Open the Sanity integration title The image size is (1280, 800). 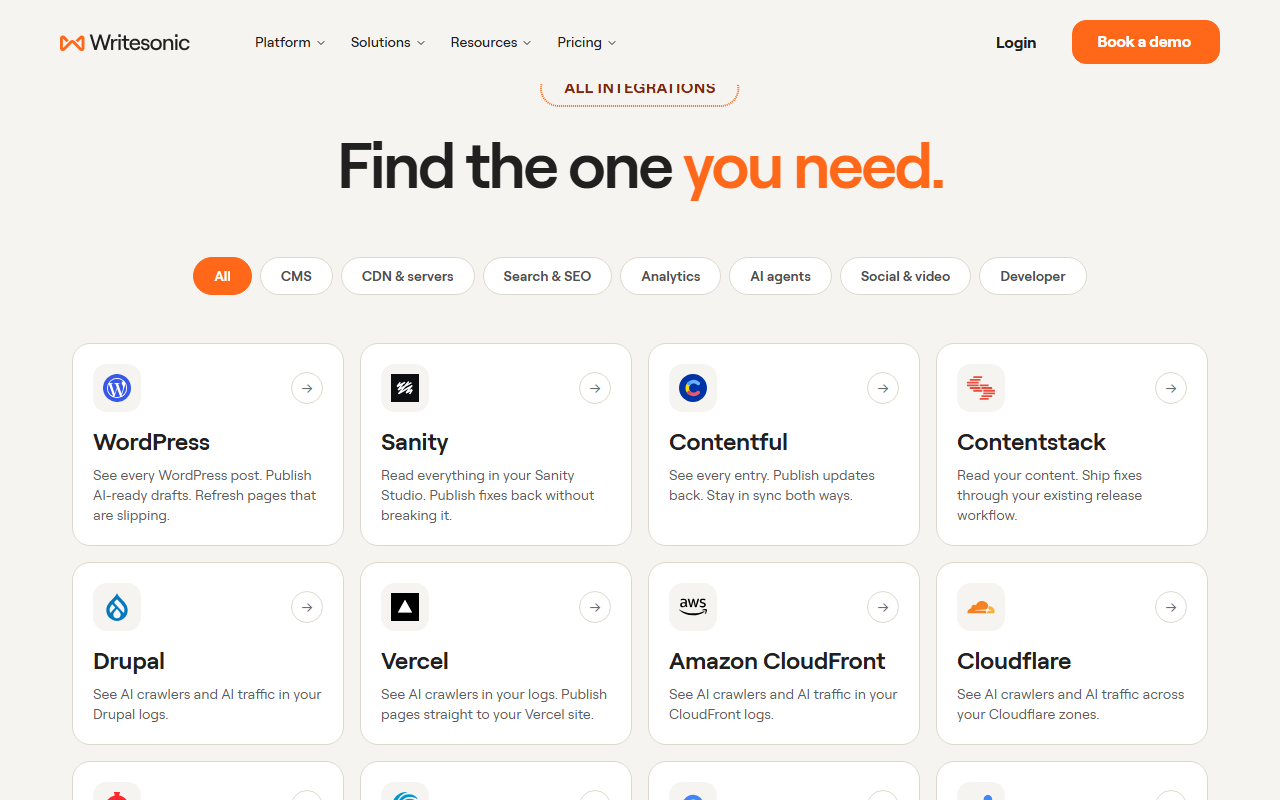pos(414,442)
